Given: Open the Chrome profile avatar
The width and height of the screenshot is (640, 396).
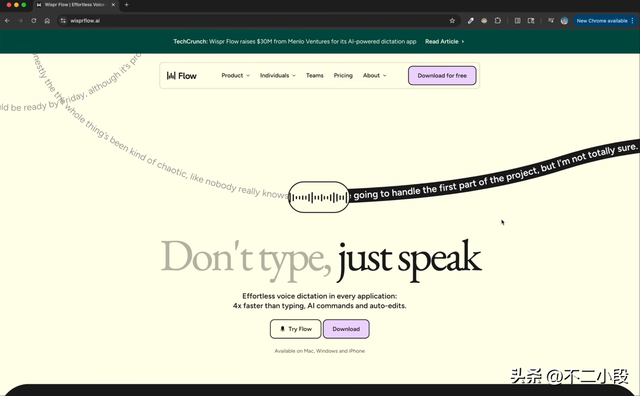Looking at the screenshot, I should coord(564,20).
